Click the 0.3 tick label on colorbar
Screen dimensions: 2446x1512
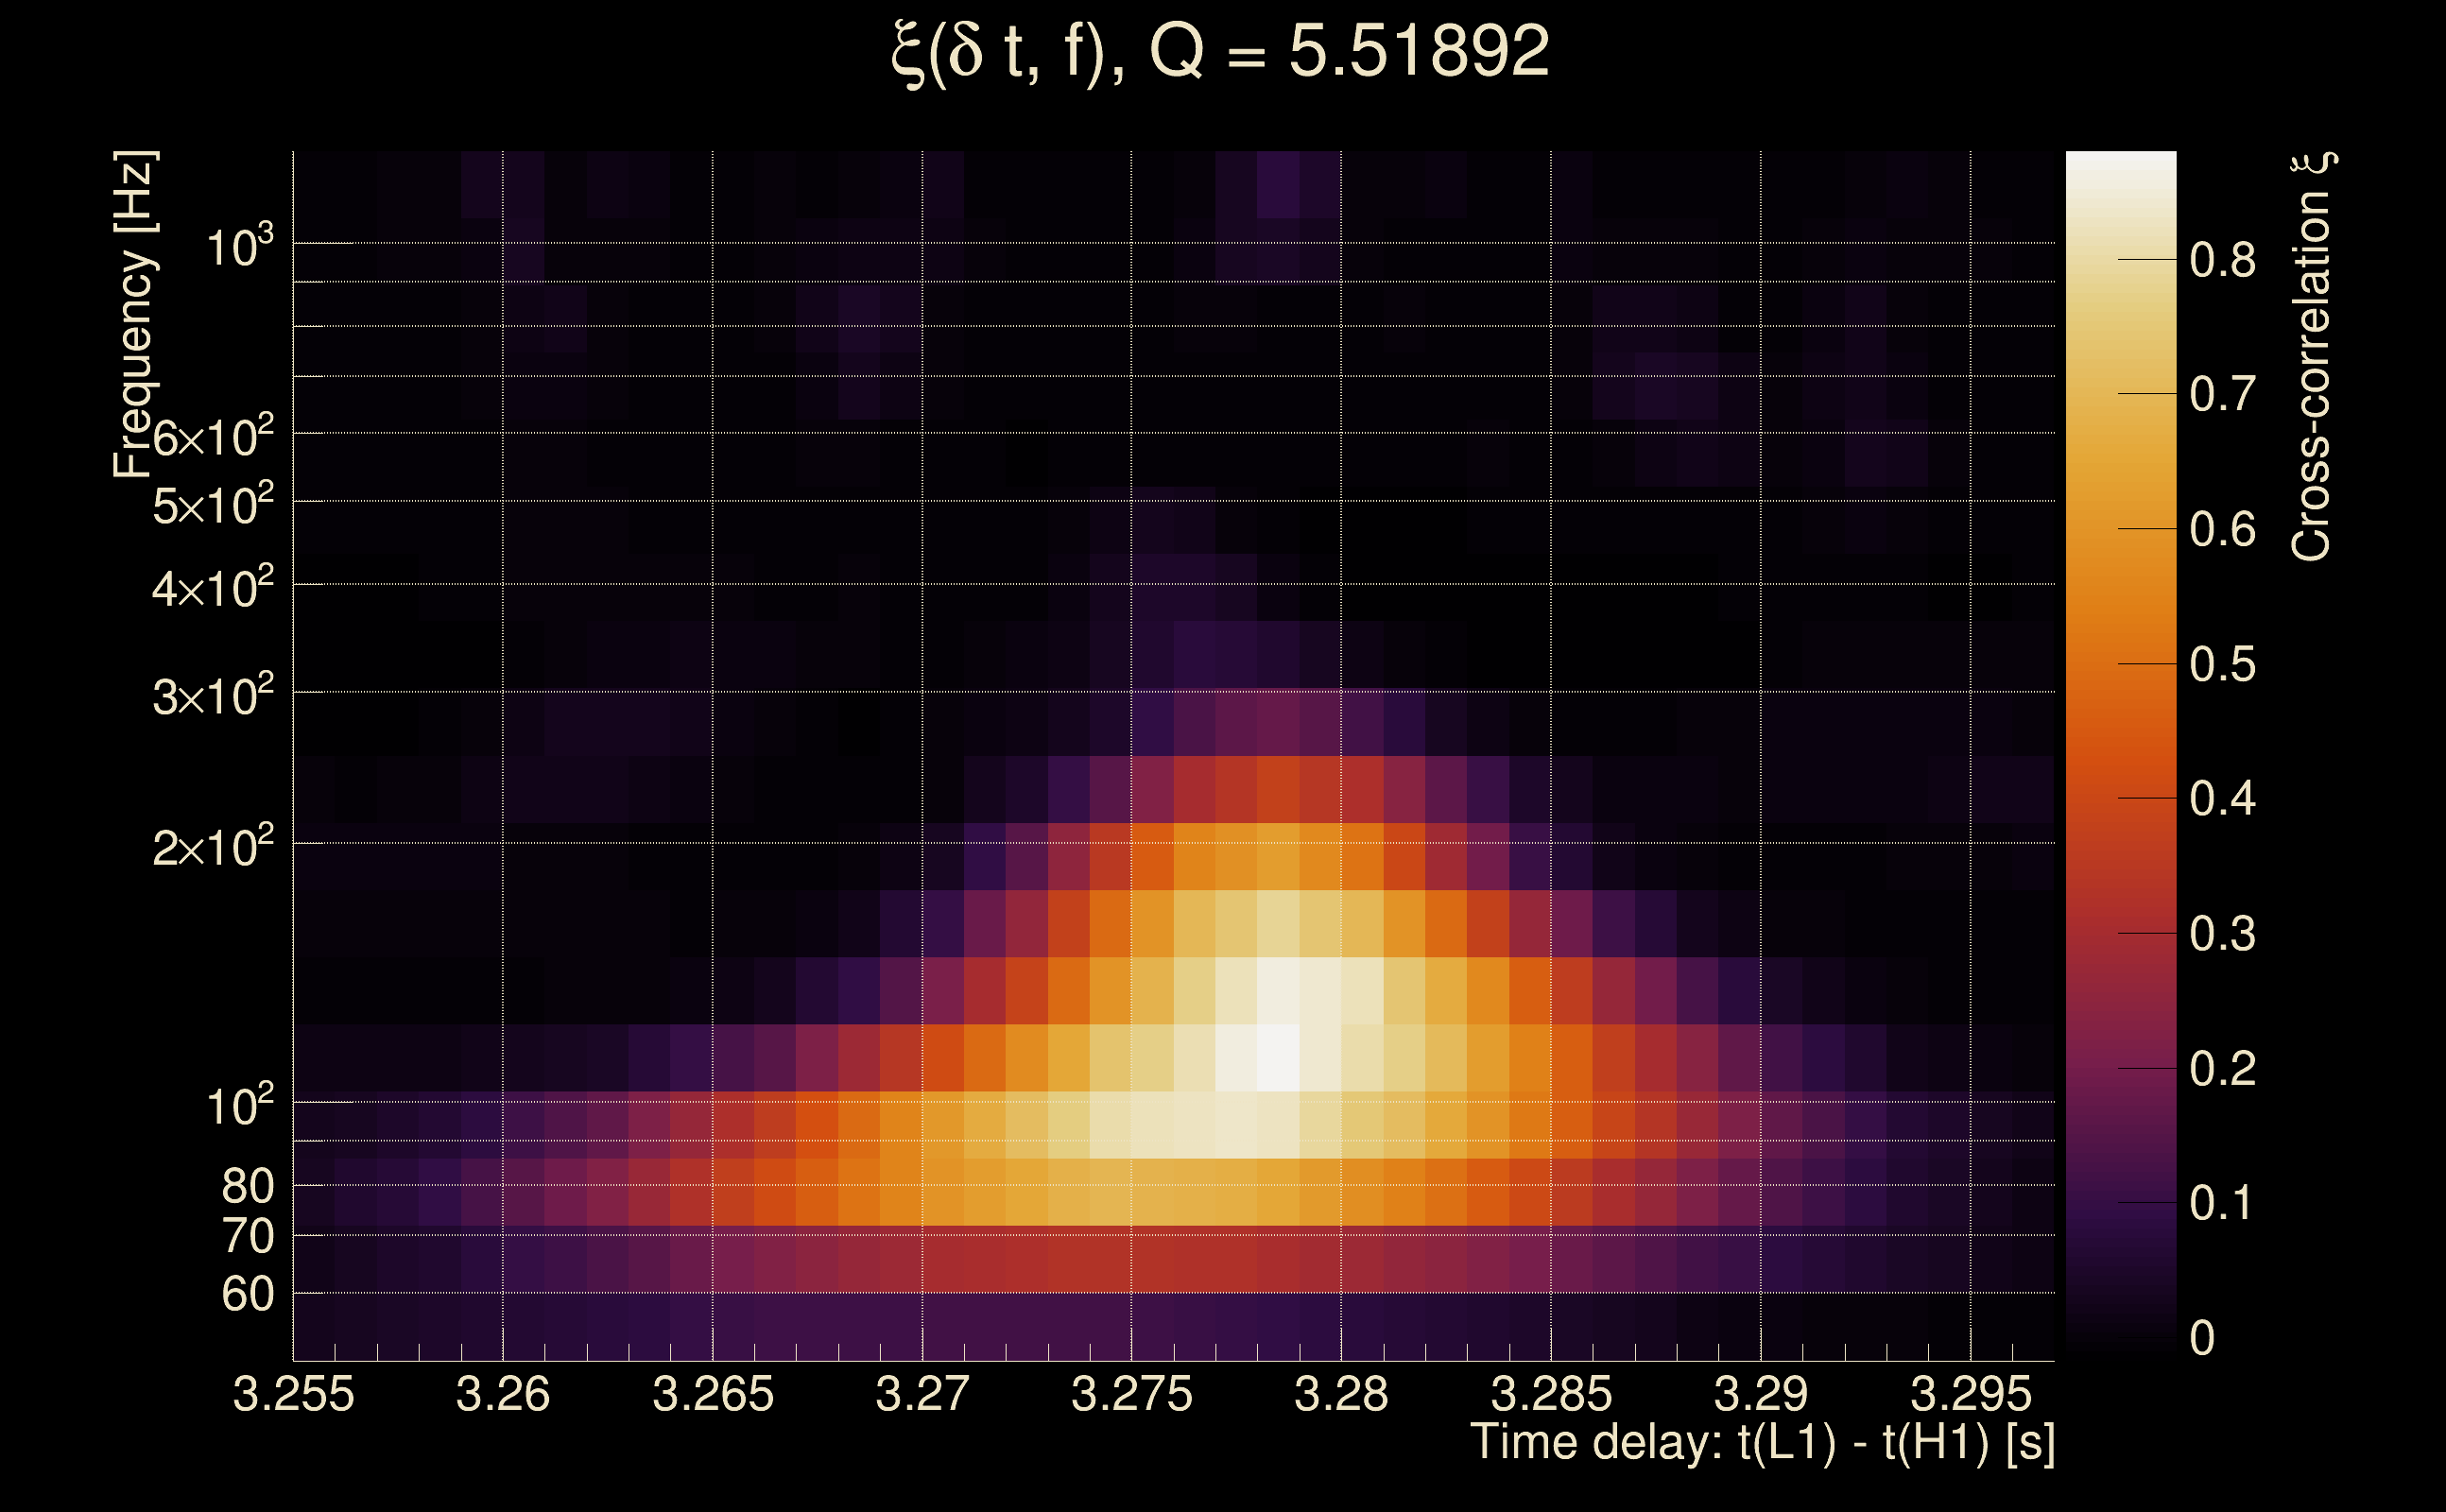tap(2222, 934)
